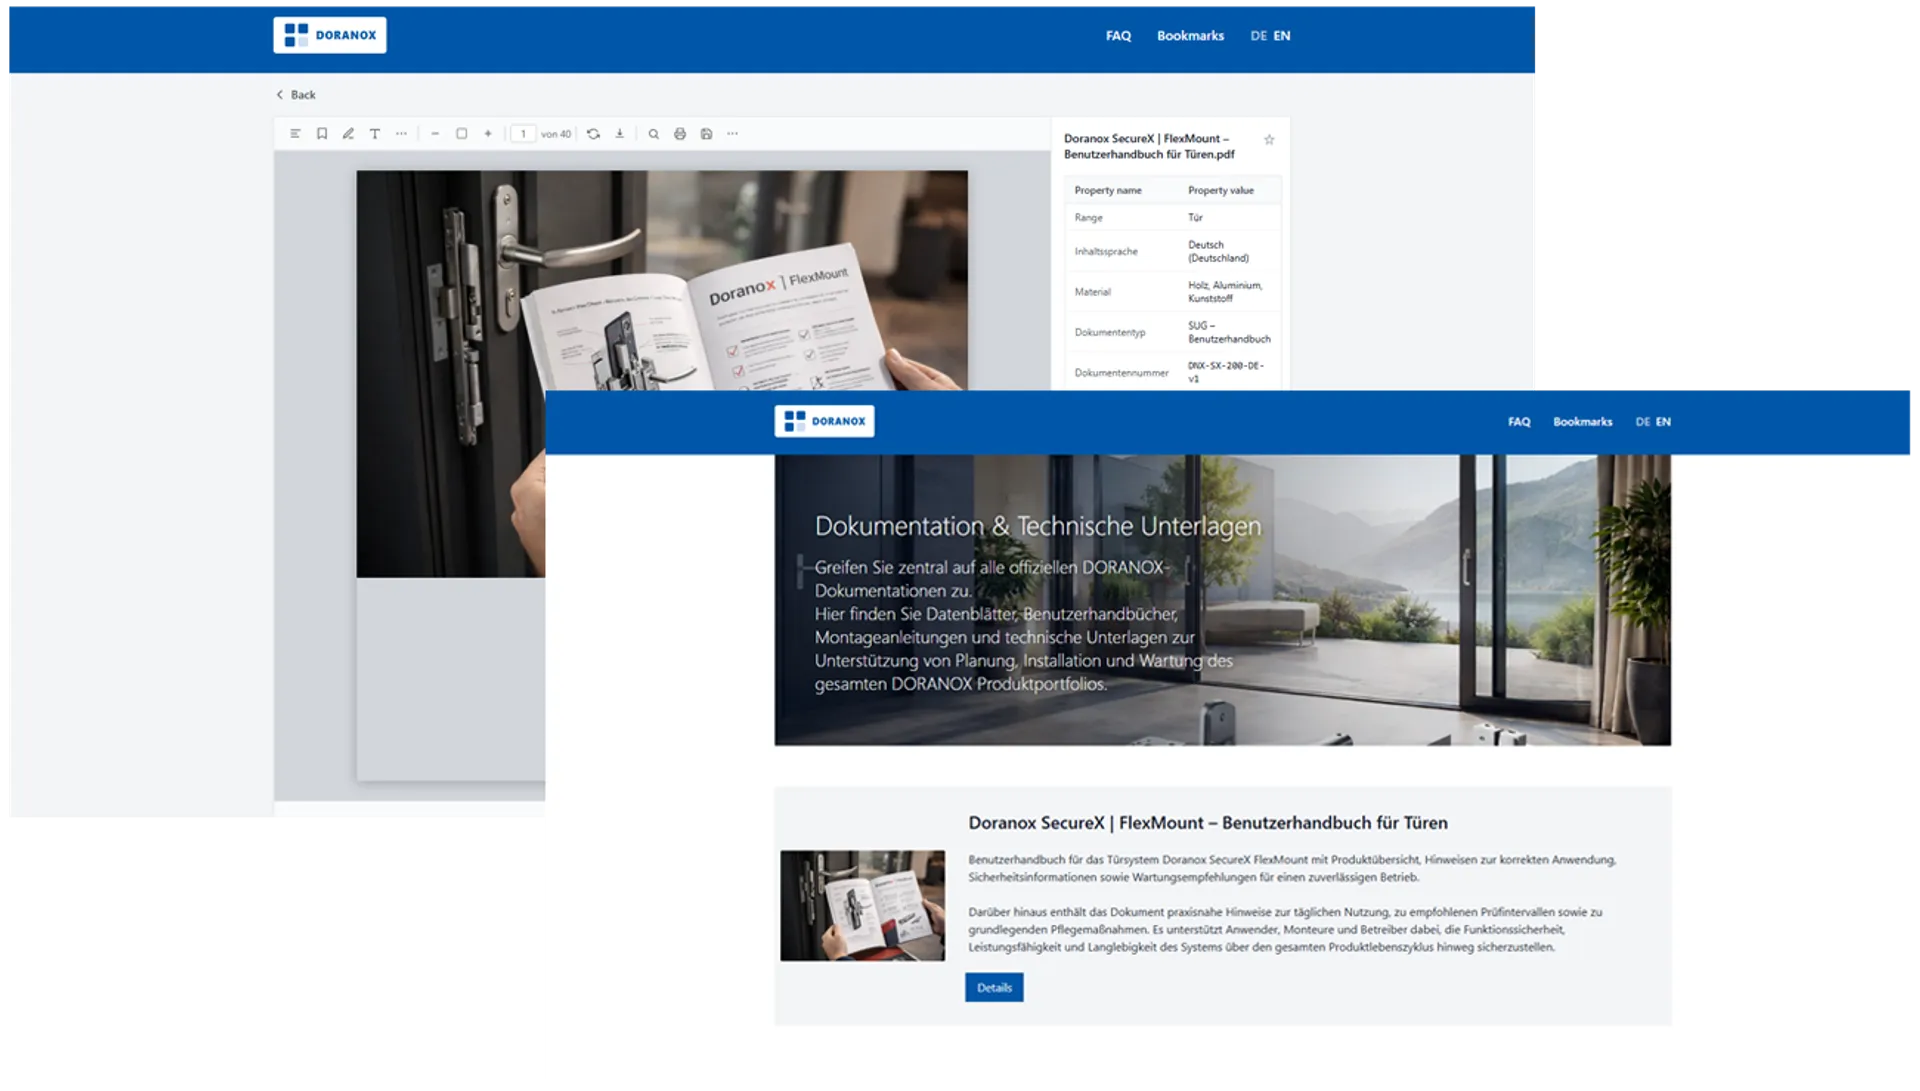Switch language to DE in back window
The width and height of the screenshot is (1920, 1091).
pos(1258,36)
